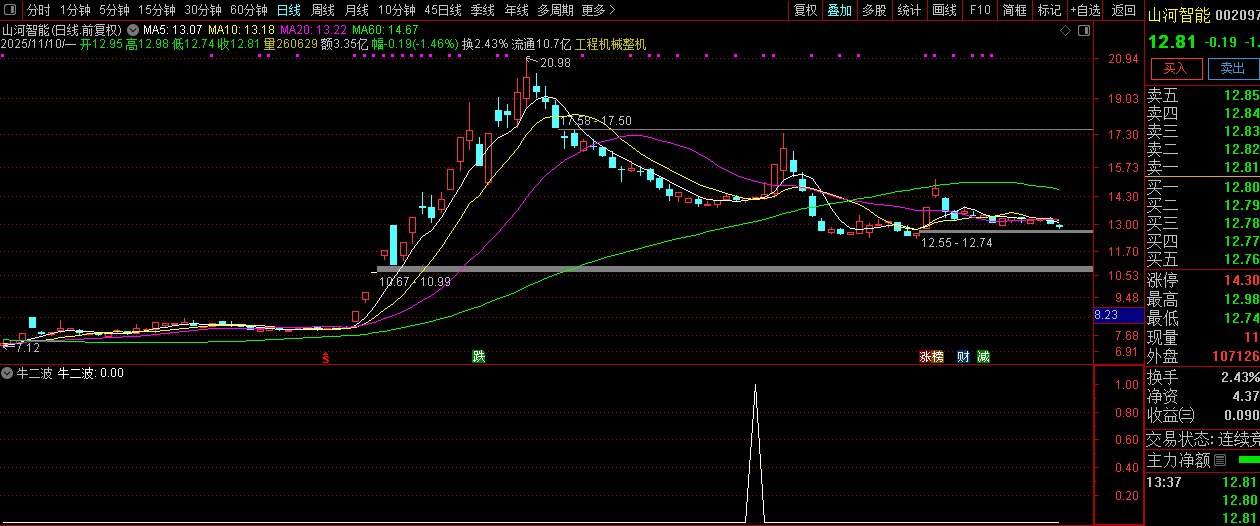Viewport: 1260px width, 526px height.
Task: Select the 60分钟 period tab
Action: click(248, 10)
